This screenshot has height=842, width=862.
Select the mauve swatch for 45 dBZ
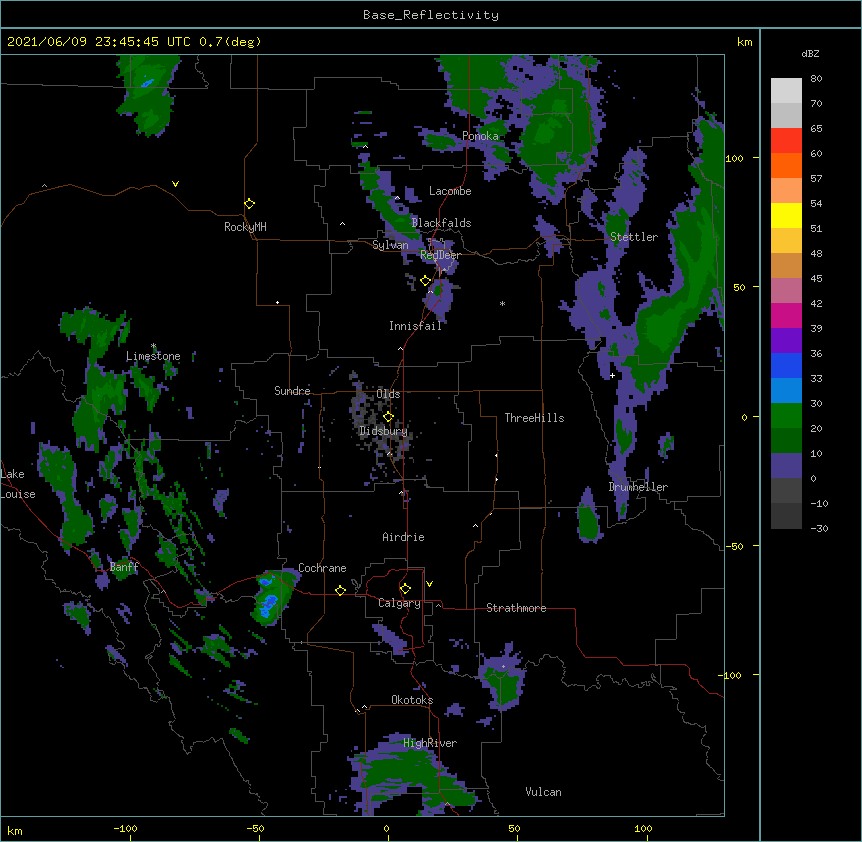coord(786,290)
